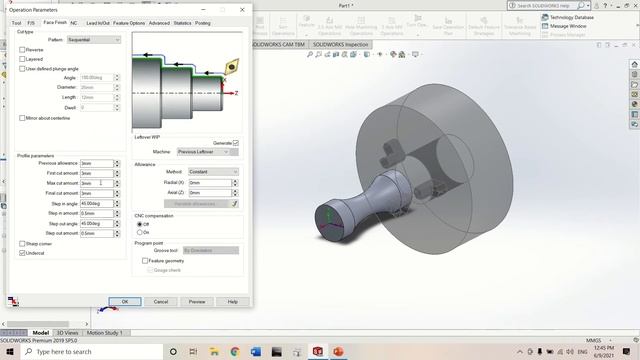Click the Zoom to Fit view icon

(310, 54)
